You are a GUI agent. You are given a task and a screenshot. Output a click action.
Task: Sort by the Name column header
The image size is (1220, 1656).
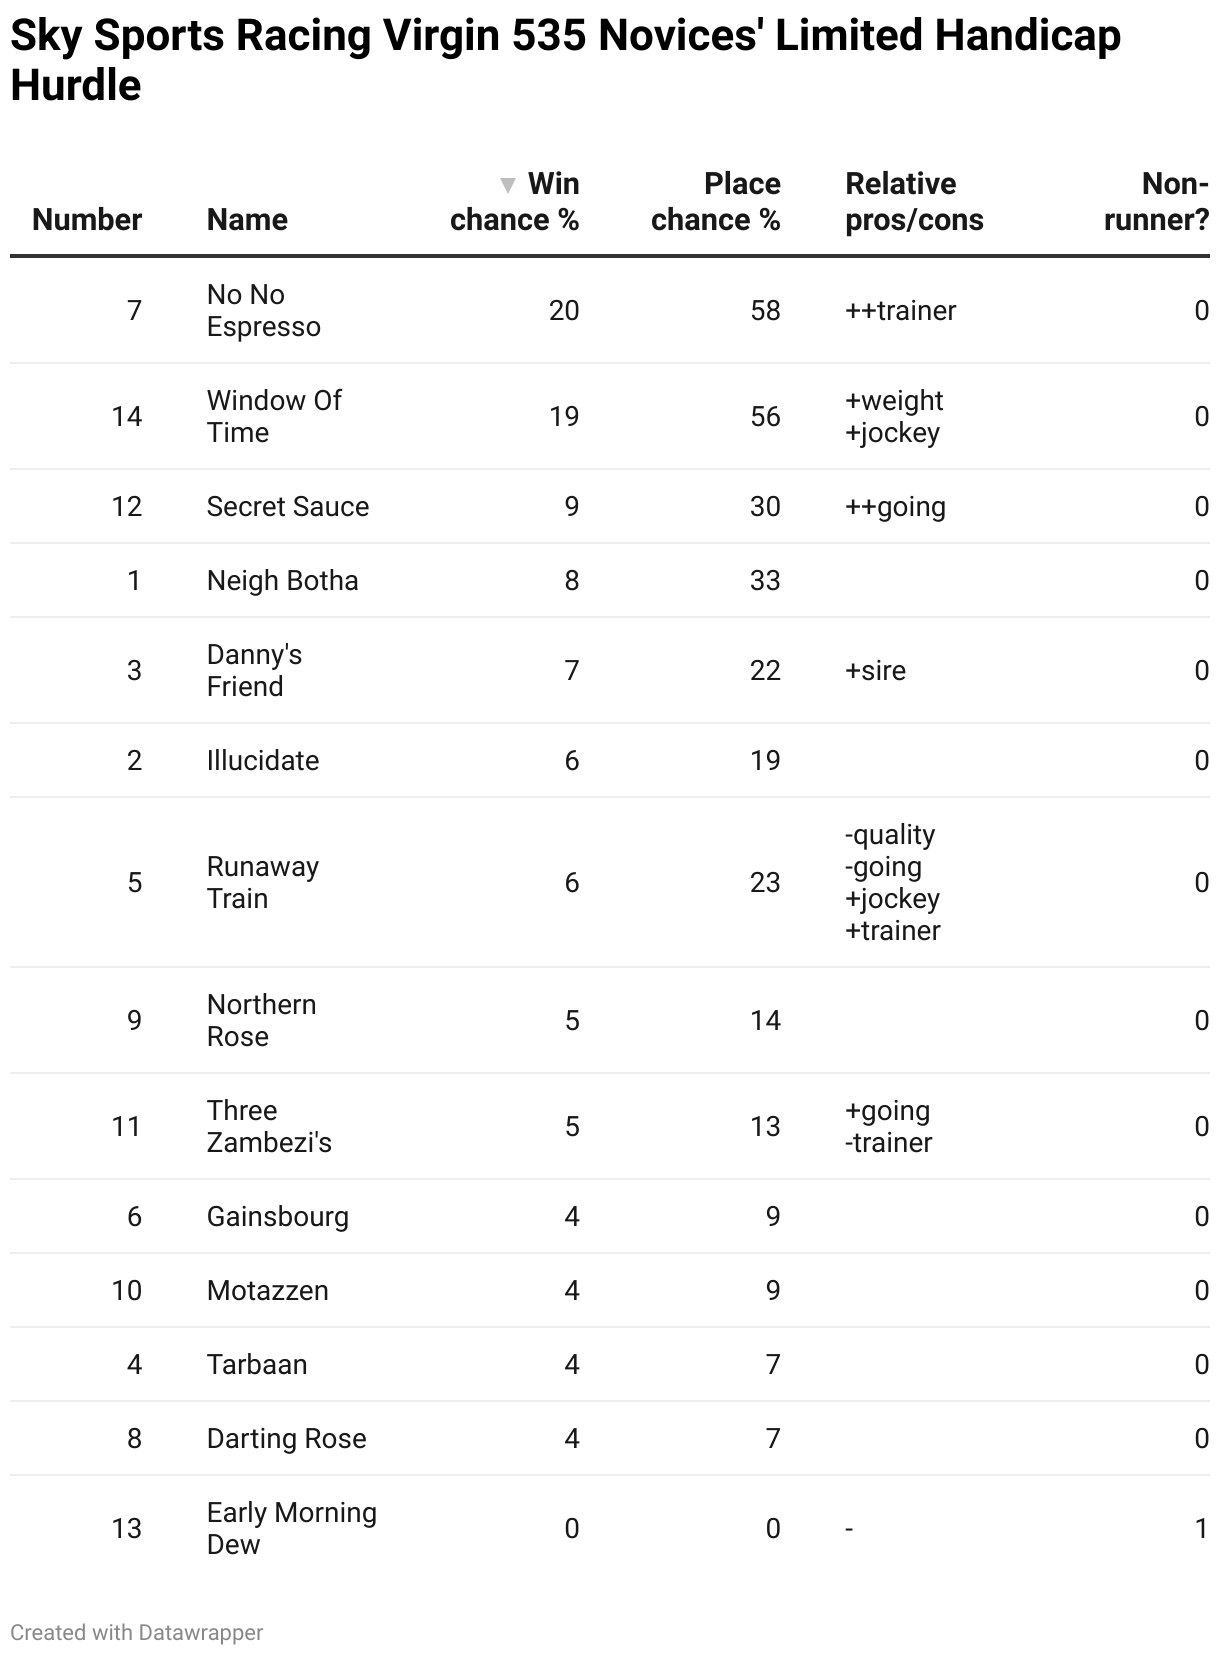click(247, 220)
